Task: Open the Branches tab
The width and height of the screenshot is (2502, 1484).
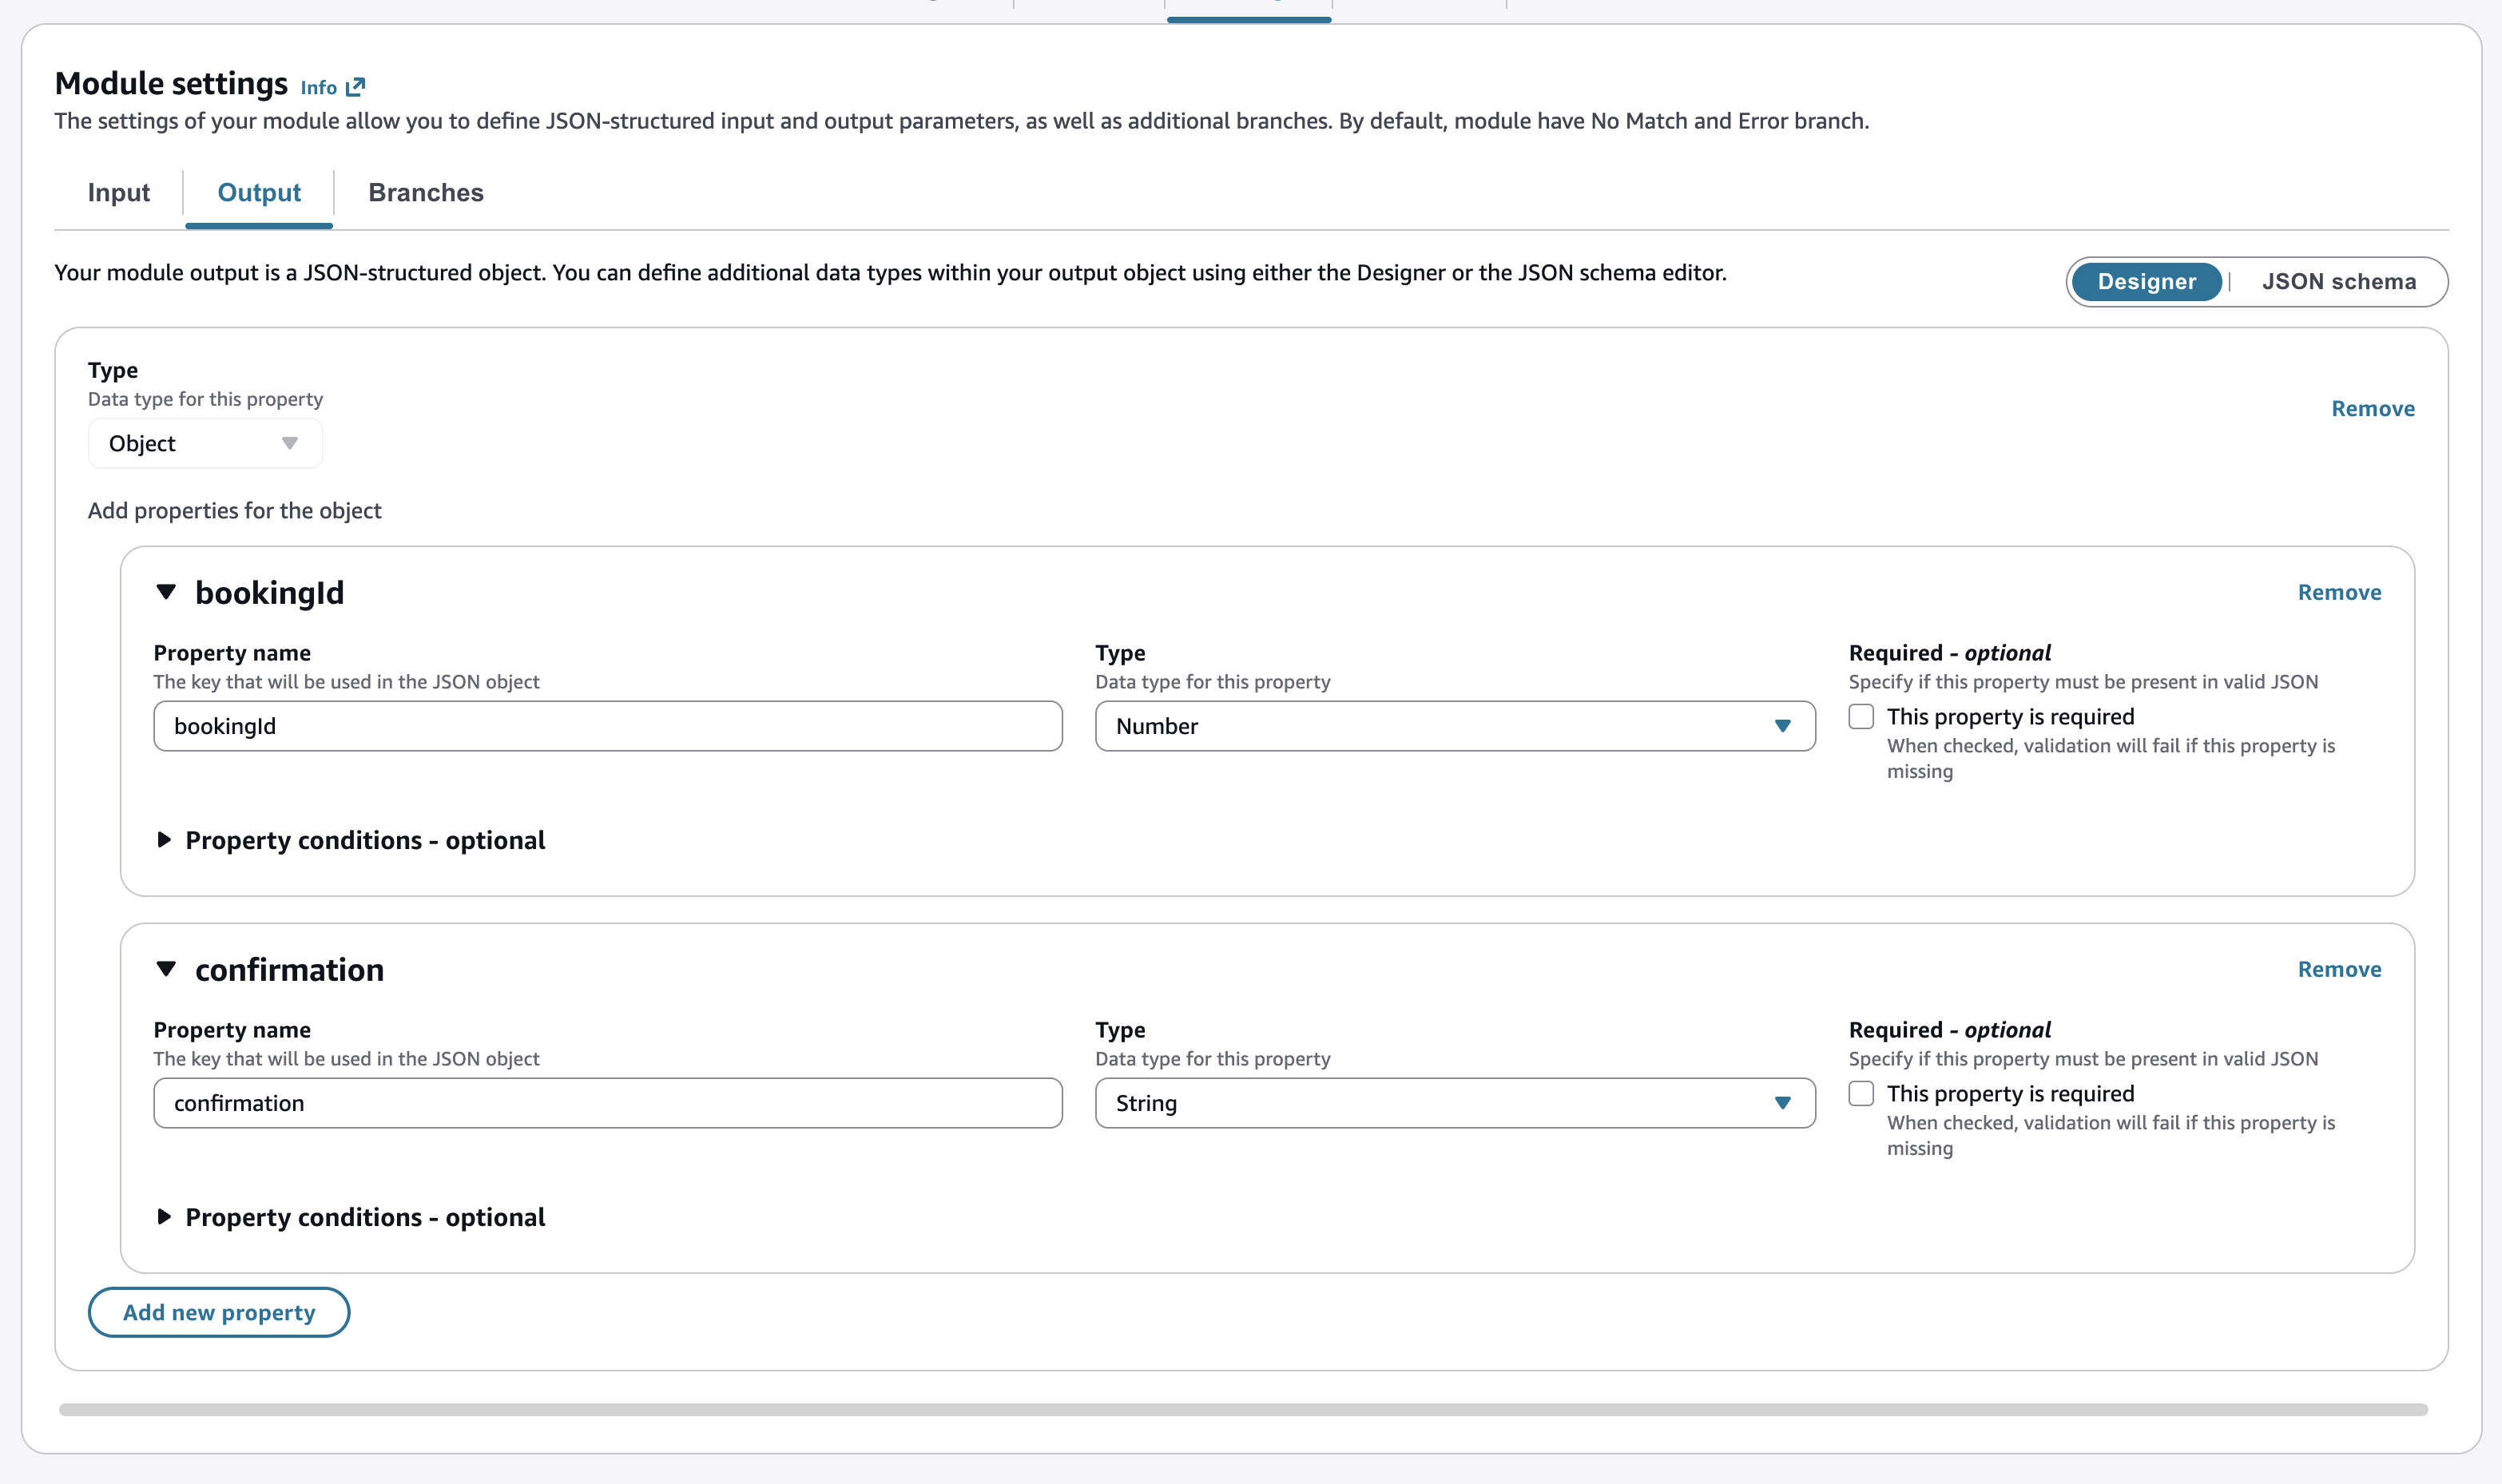Action: [426, 192]
